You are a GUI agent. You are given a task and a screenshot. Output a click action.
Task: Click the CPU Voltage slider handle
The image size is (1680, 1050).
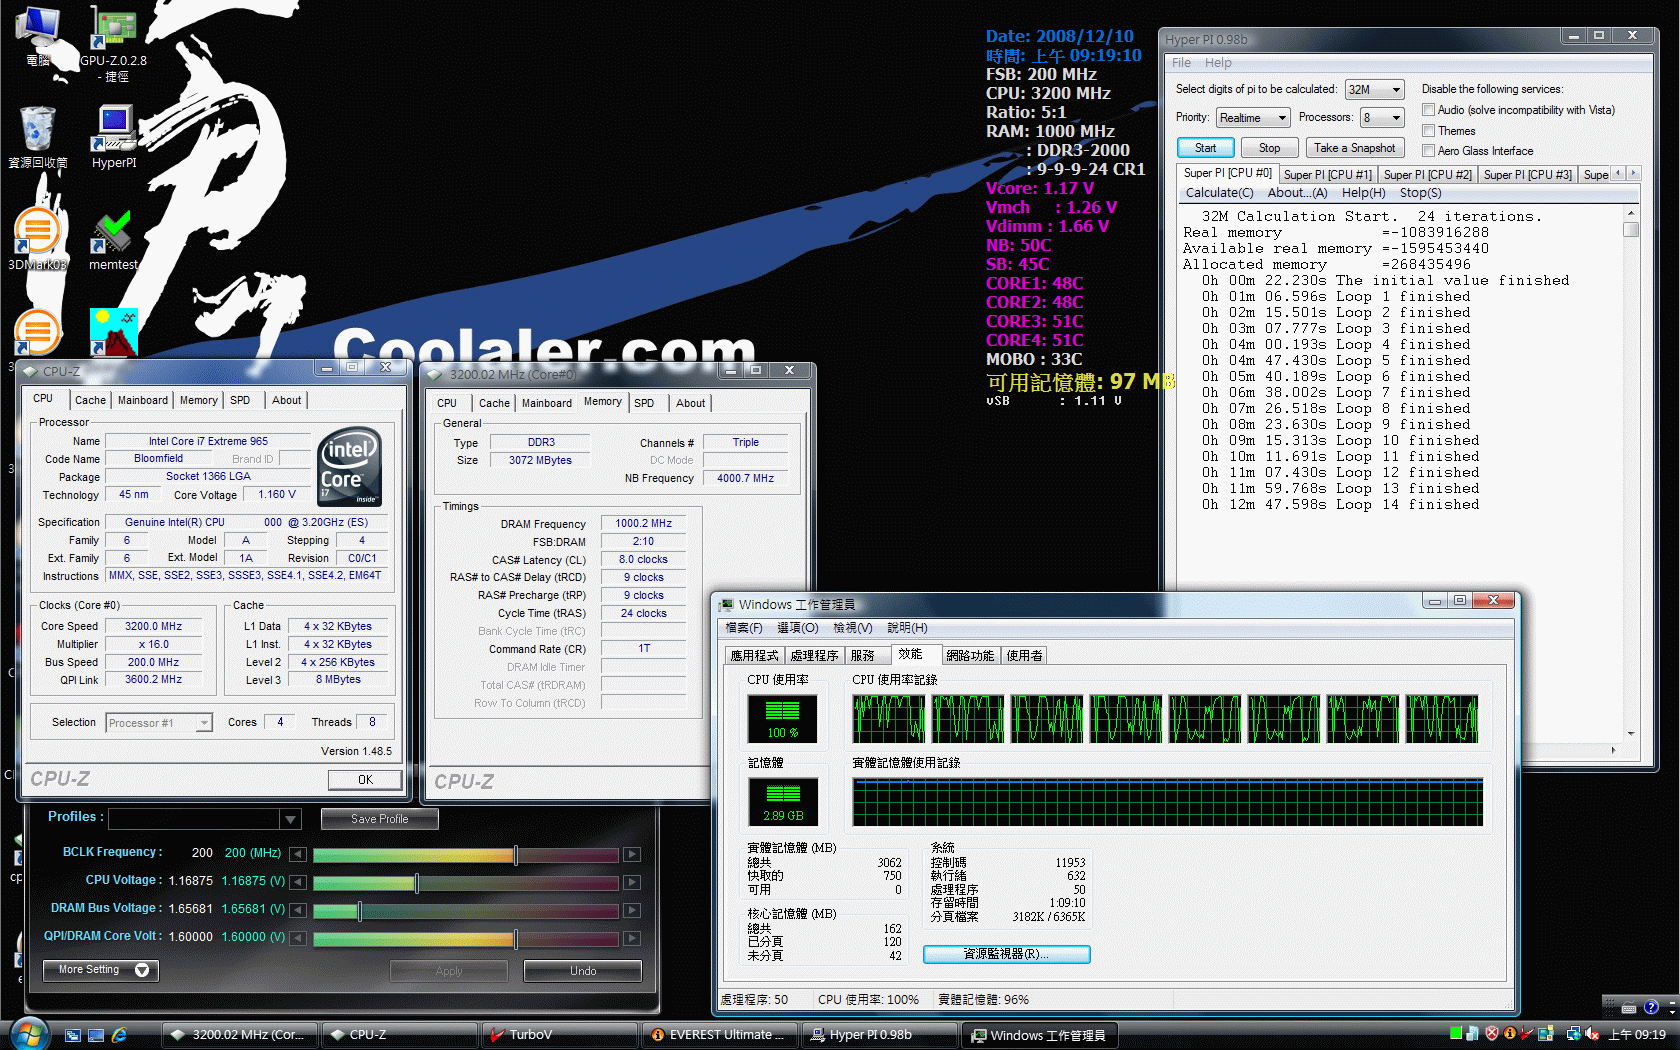click(417, 882)
